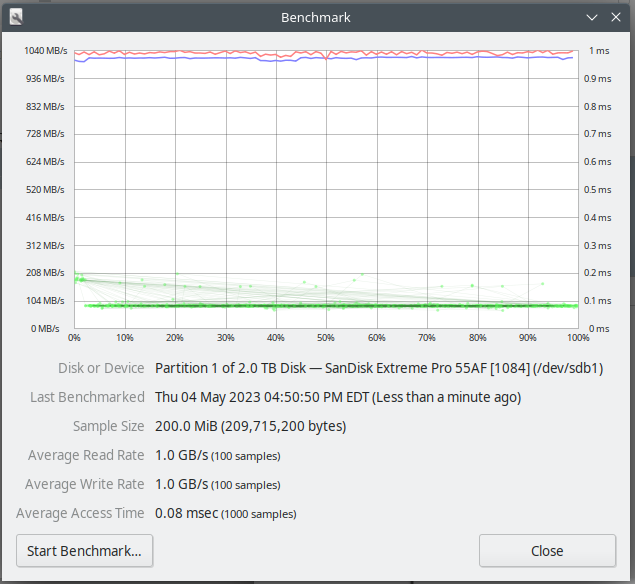Minimize the window with the chevron icon

592,17
